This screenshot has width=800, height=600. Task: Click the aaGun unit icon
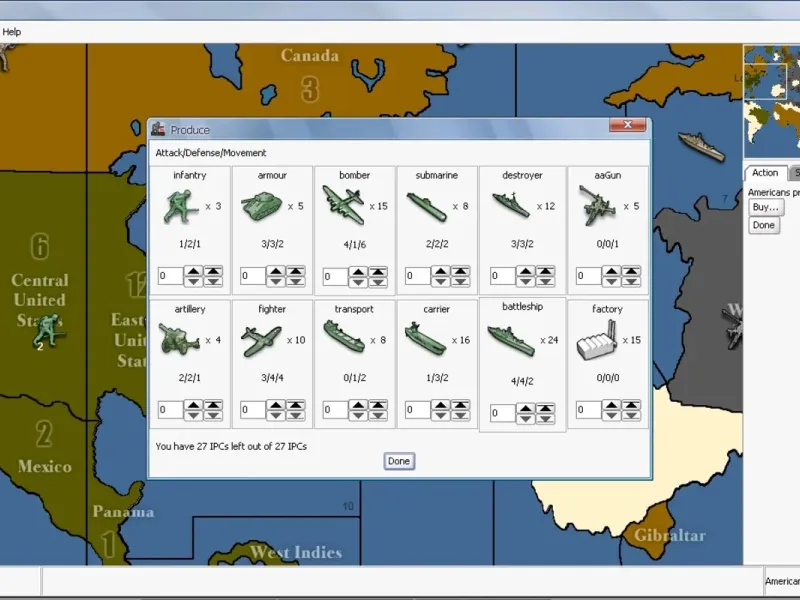click(x=598, y=206)
